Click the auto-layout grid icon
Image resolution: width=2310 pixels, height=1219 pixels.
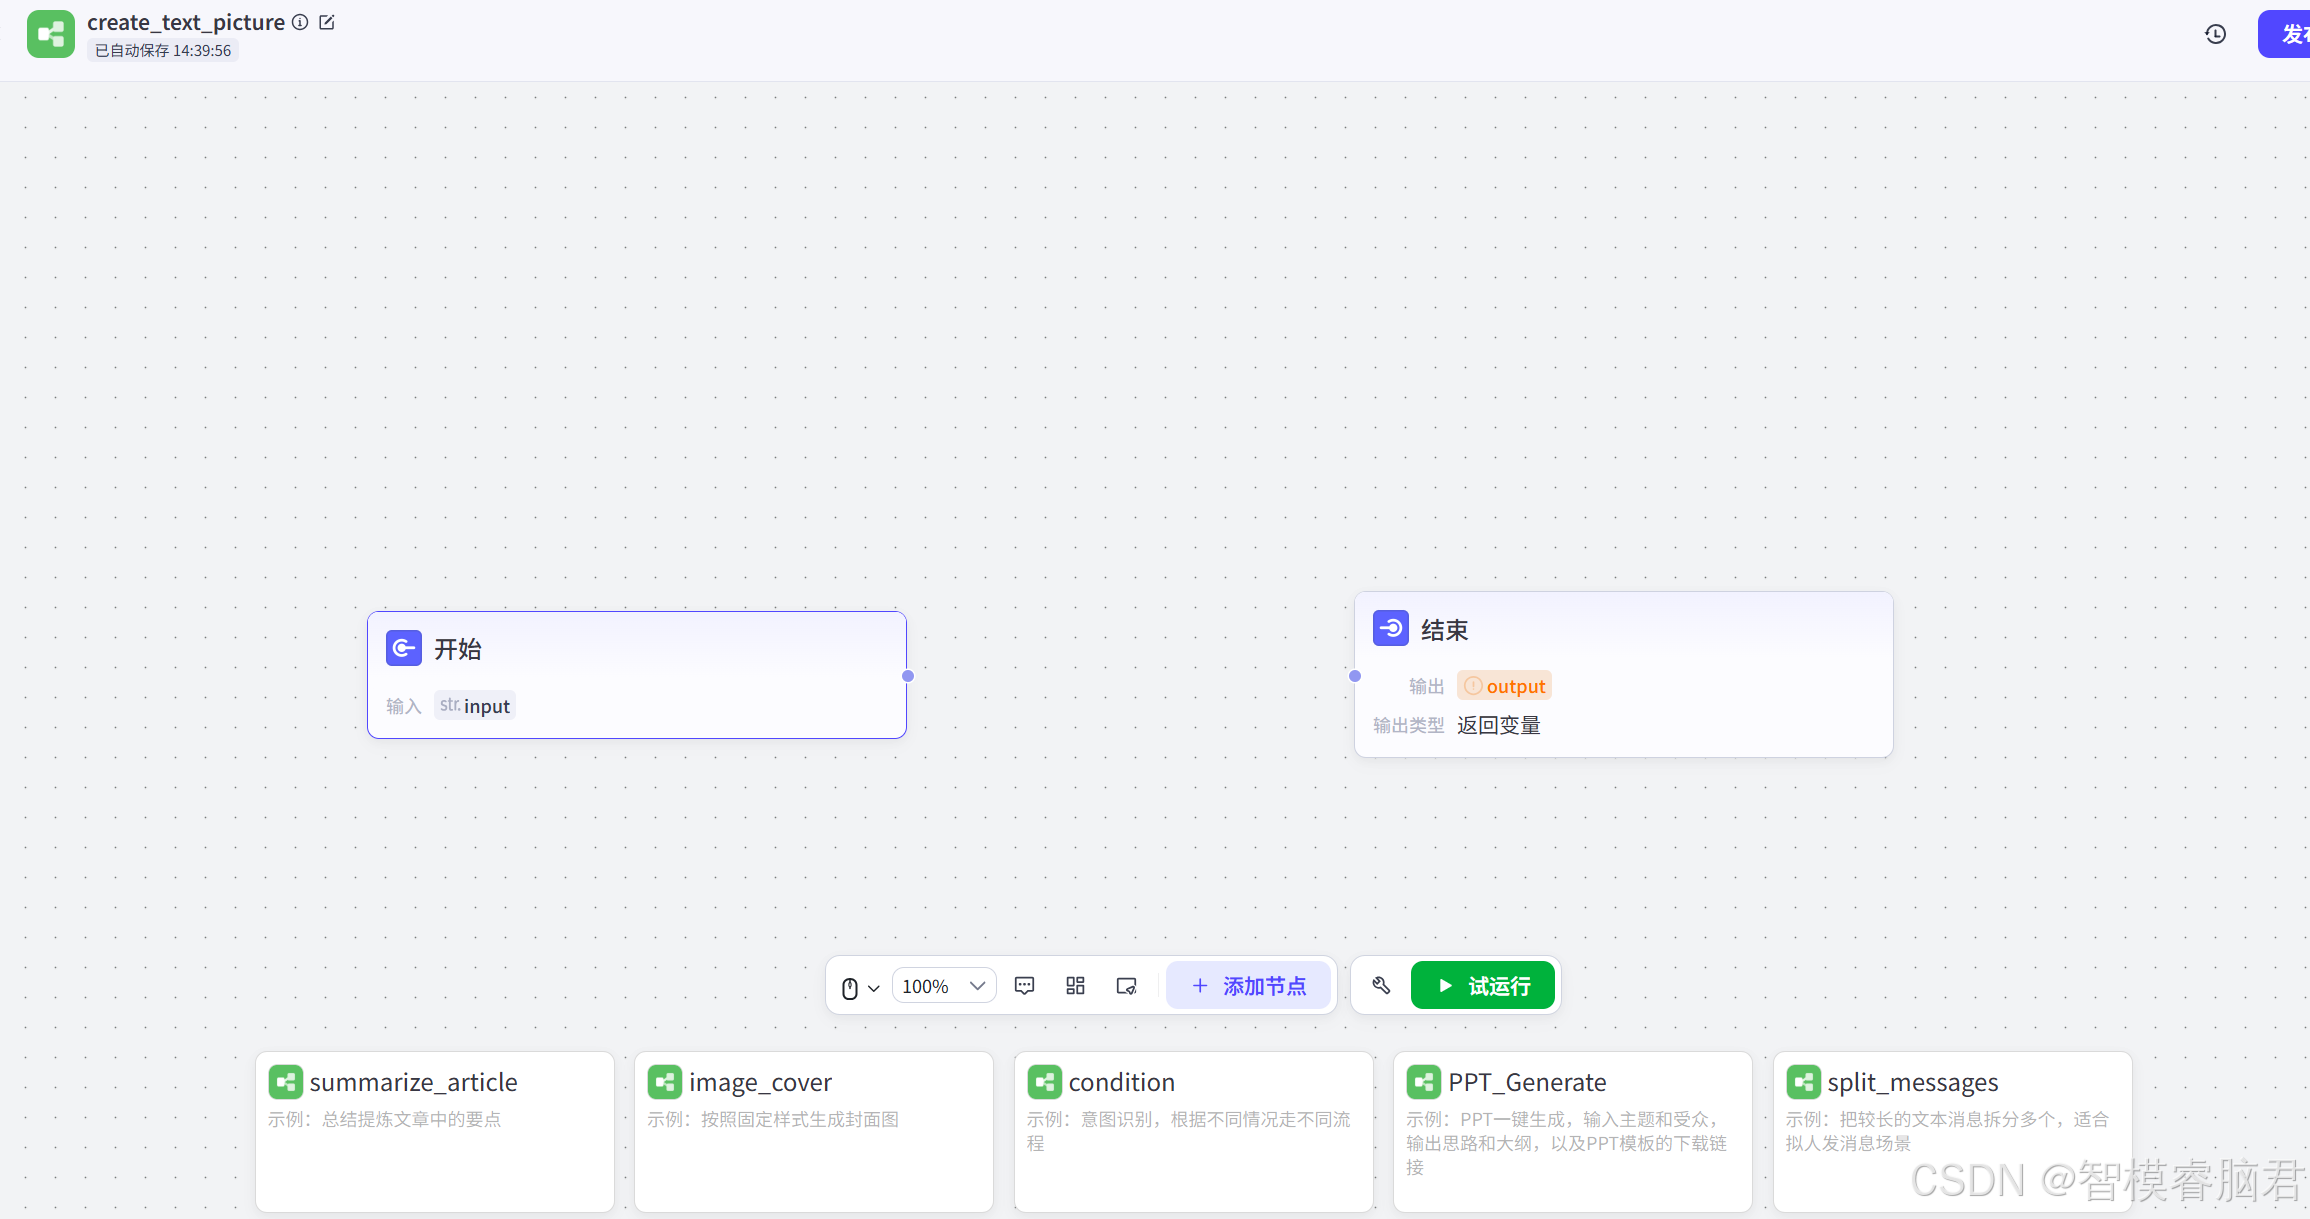tap(1075, 986)
